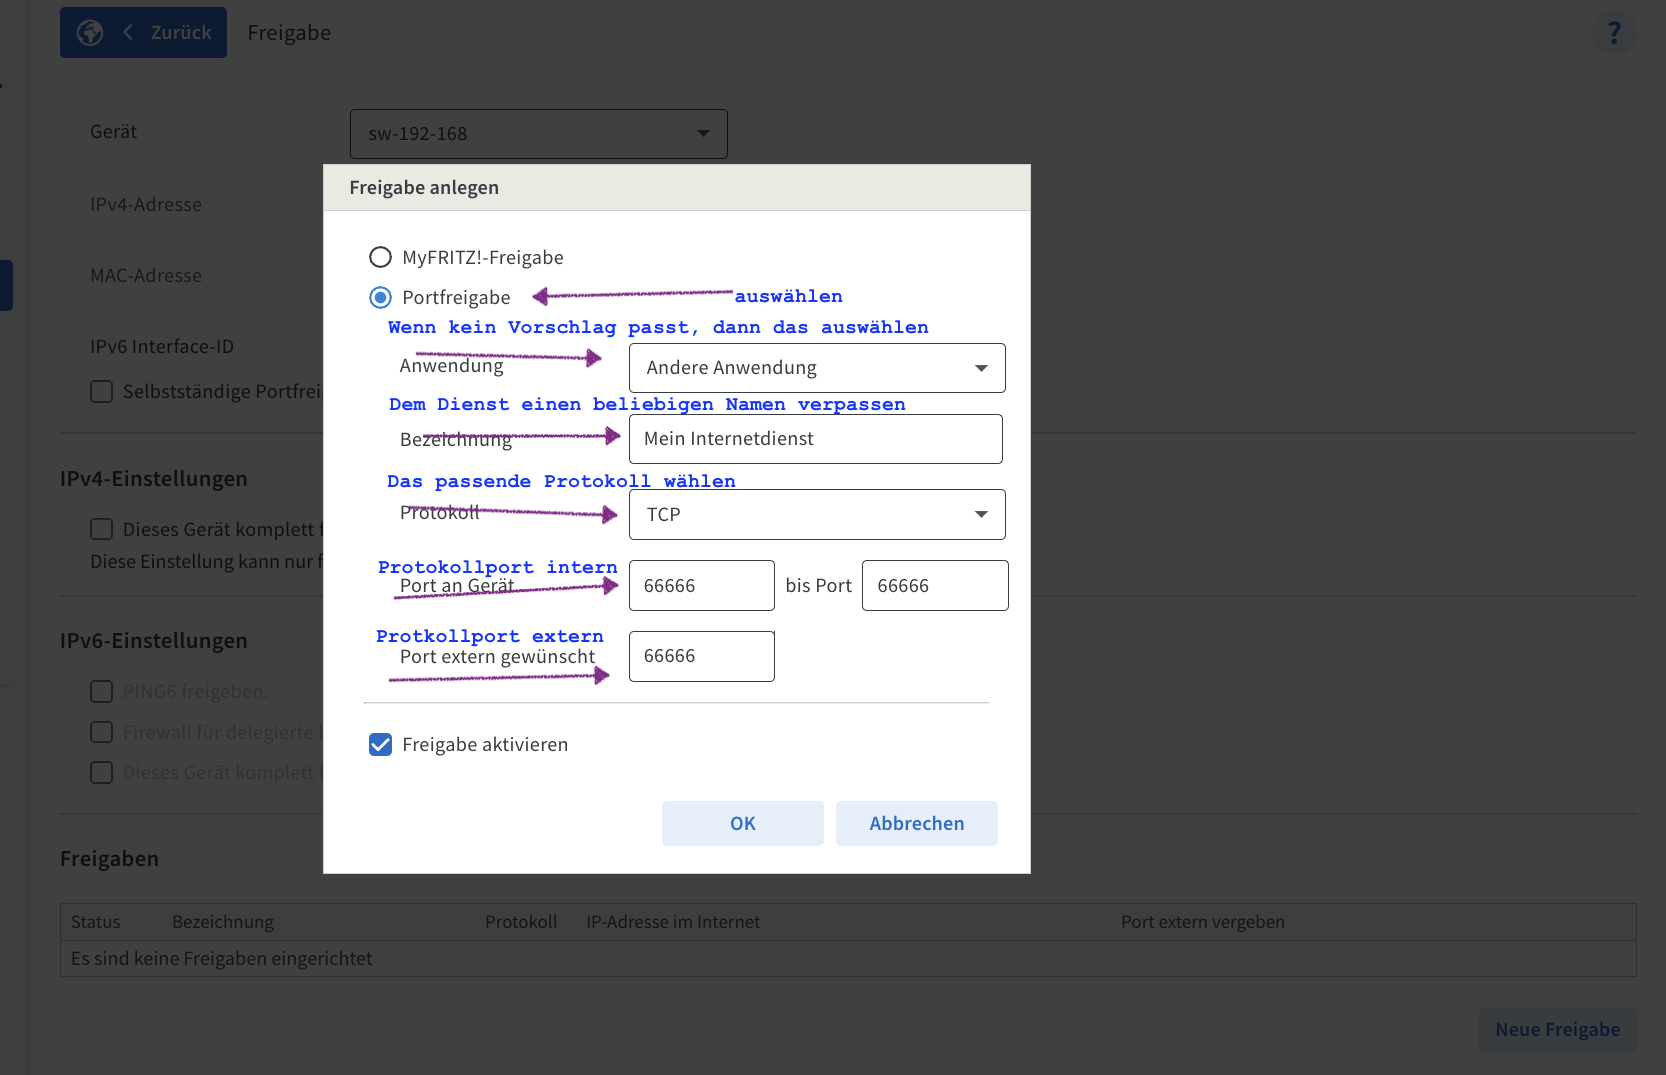Screen dimensions: 1666x1075
Task: Click the Neue Freigabe button
Action: (x=1557, y=1029)
